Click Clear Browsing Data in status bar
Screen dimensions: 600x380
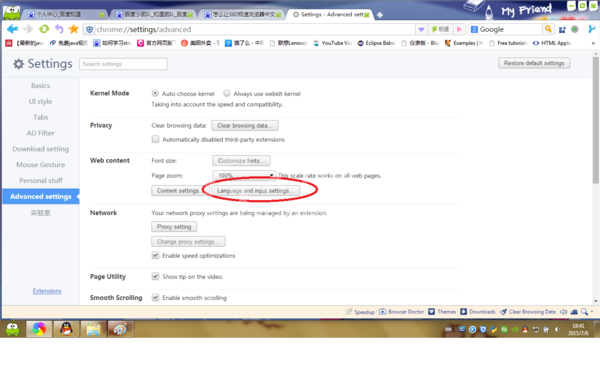528,312
